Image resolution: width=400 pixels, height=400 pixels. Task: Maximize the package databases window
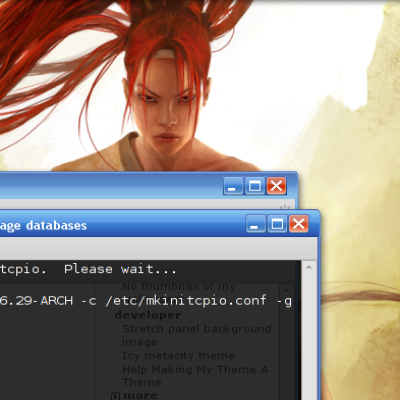pyautogui.click(x=277, y=224)
